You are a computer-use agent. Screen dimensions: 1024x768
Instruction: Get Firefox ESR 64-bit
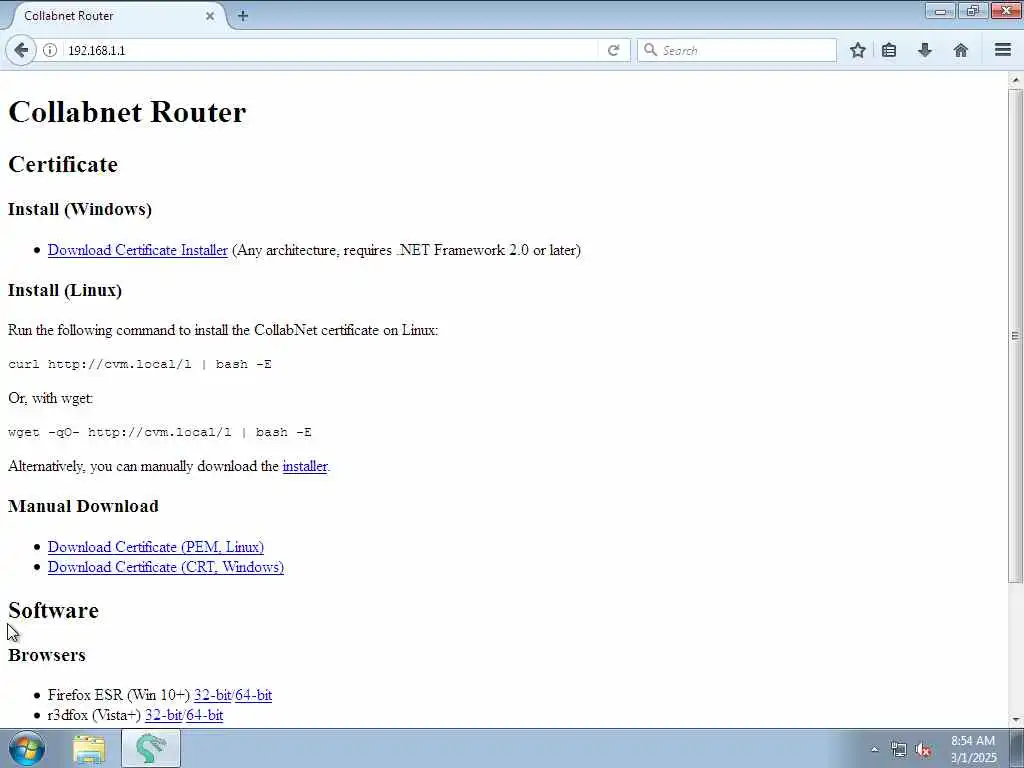tap(253, 695)
